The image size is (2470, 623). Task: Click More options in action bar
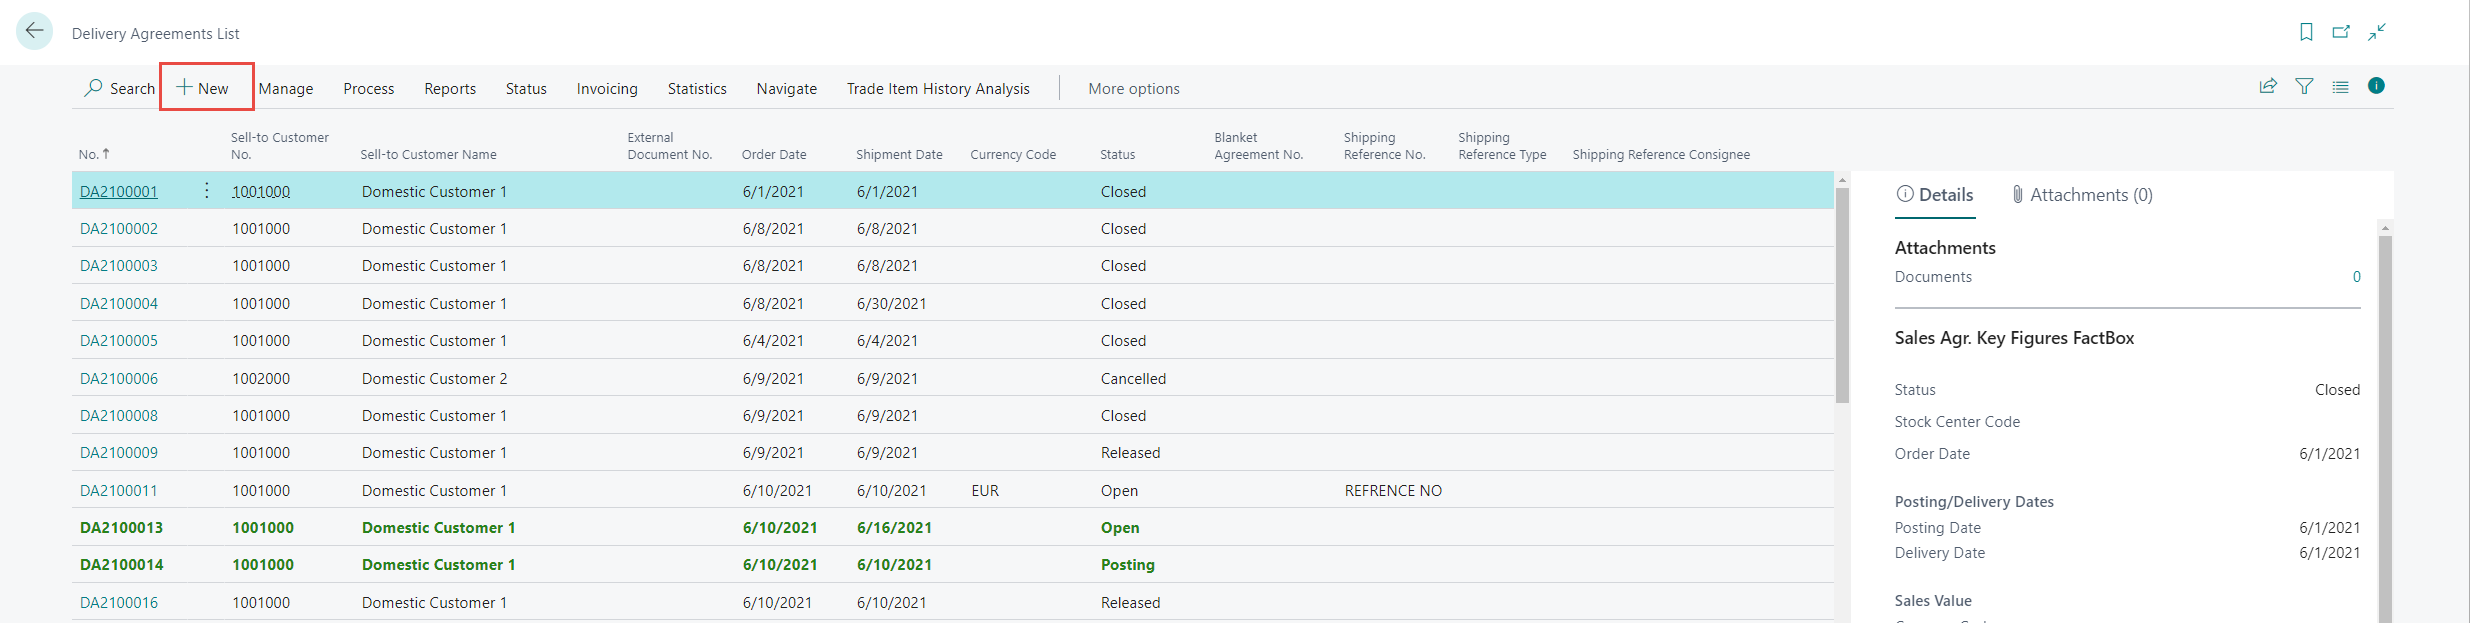(x=1133, y=89)
